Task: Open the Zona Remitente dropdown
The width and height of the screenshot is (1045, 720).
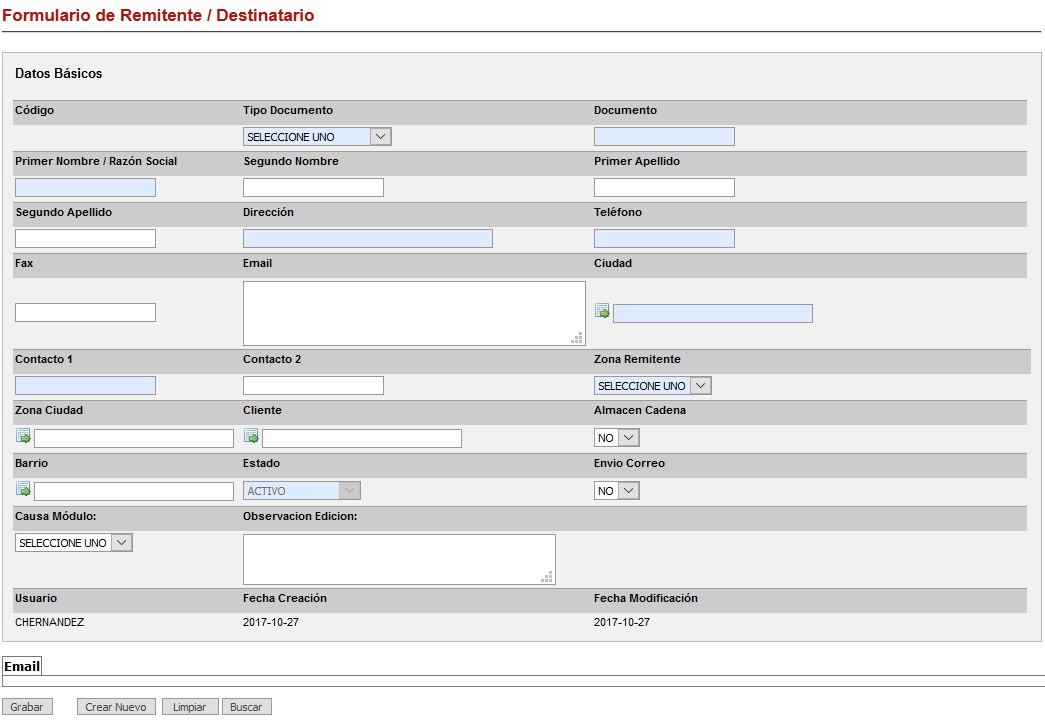Action: (652, 386)
